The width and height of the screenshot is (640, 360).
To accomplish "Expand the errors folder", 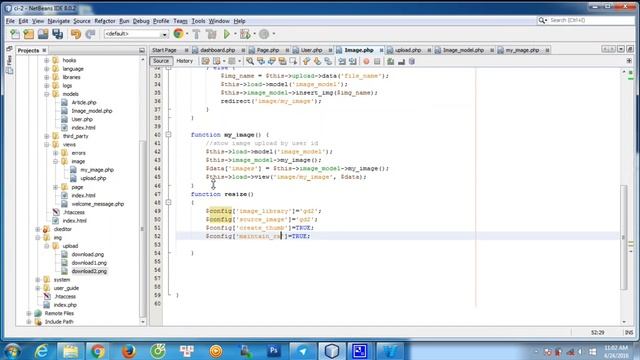I will coord(56,153).
